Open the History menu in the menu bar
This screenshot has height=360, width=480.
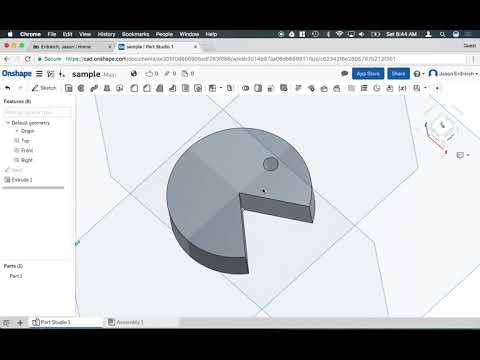tap(106, 34)
